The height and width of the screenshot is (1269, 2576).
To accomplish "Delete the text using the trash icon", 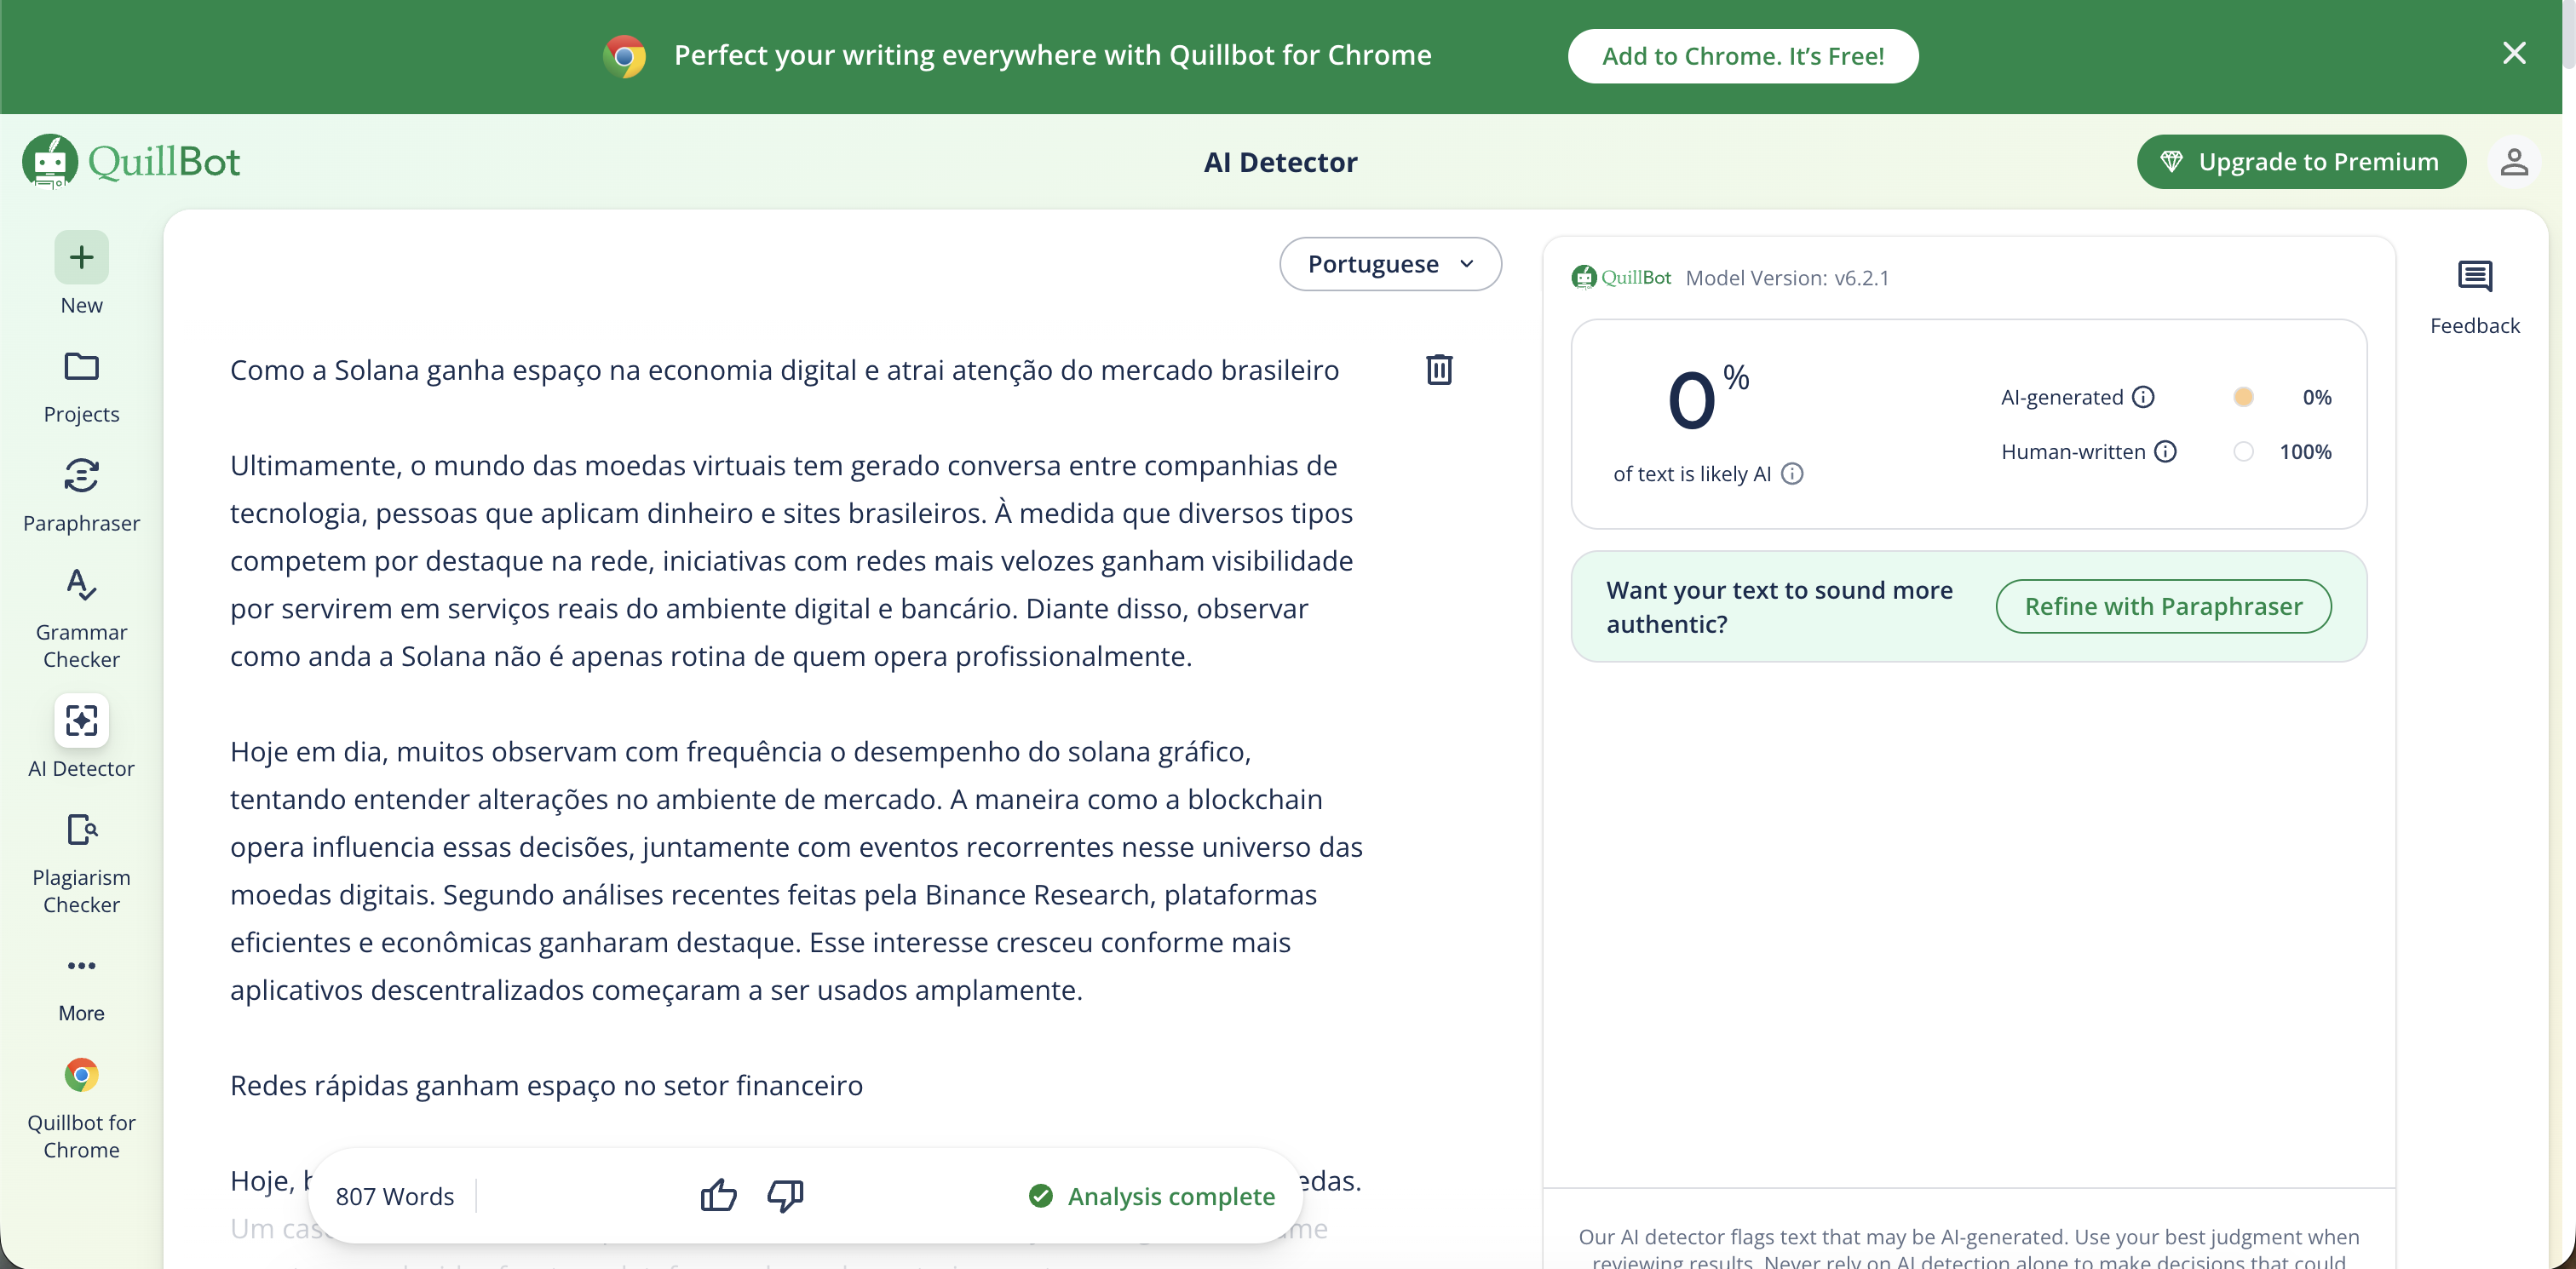I will (1438, 369).
